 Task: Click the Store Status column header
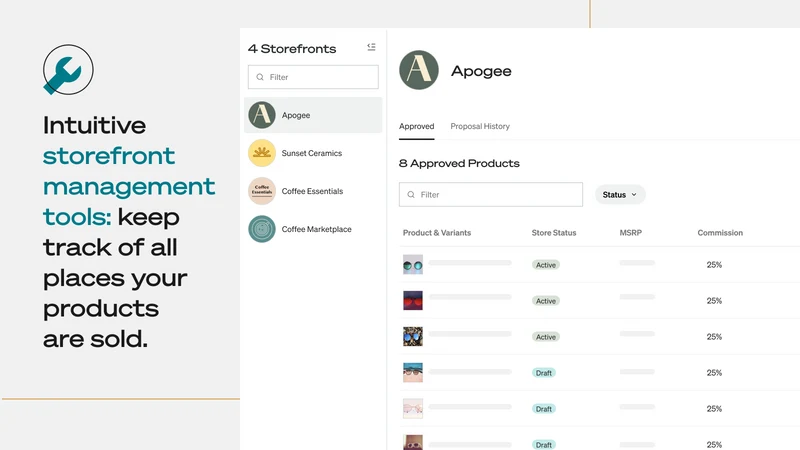[x=554, y=233]
